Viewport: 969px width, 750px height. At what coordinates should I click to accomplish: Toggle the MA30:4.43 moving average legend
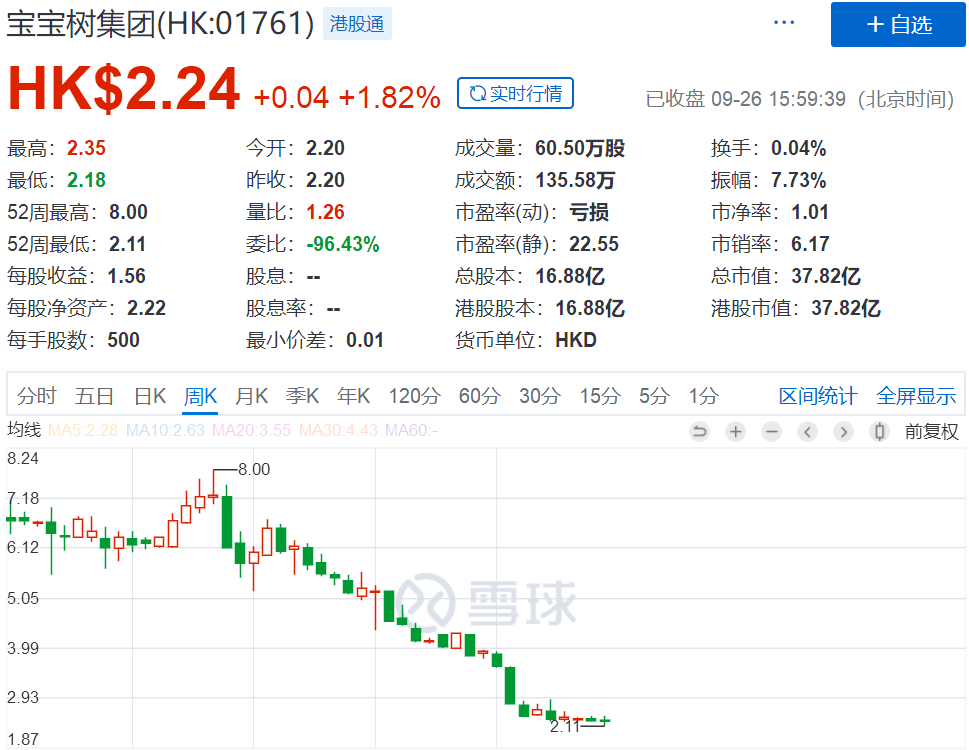click(x=338, y=430)
